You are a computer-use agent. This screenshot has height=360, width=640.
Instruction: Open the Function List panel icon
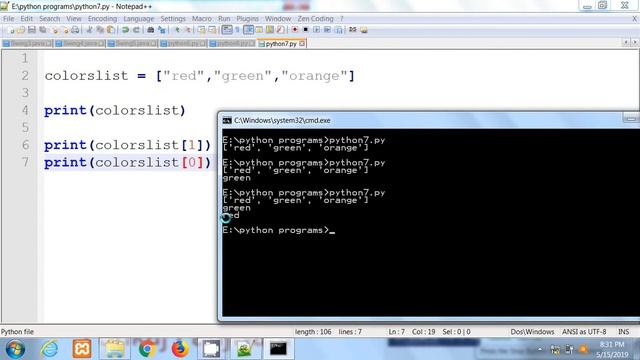(280, 30)
